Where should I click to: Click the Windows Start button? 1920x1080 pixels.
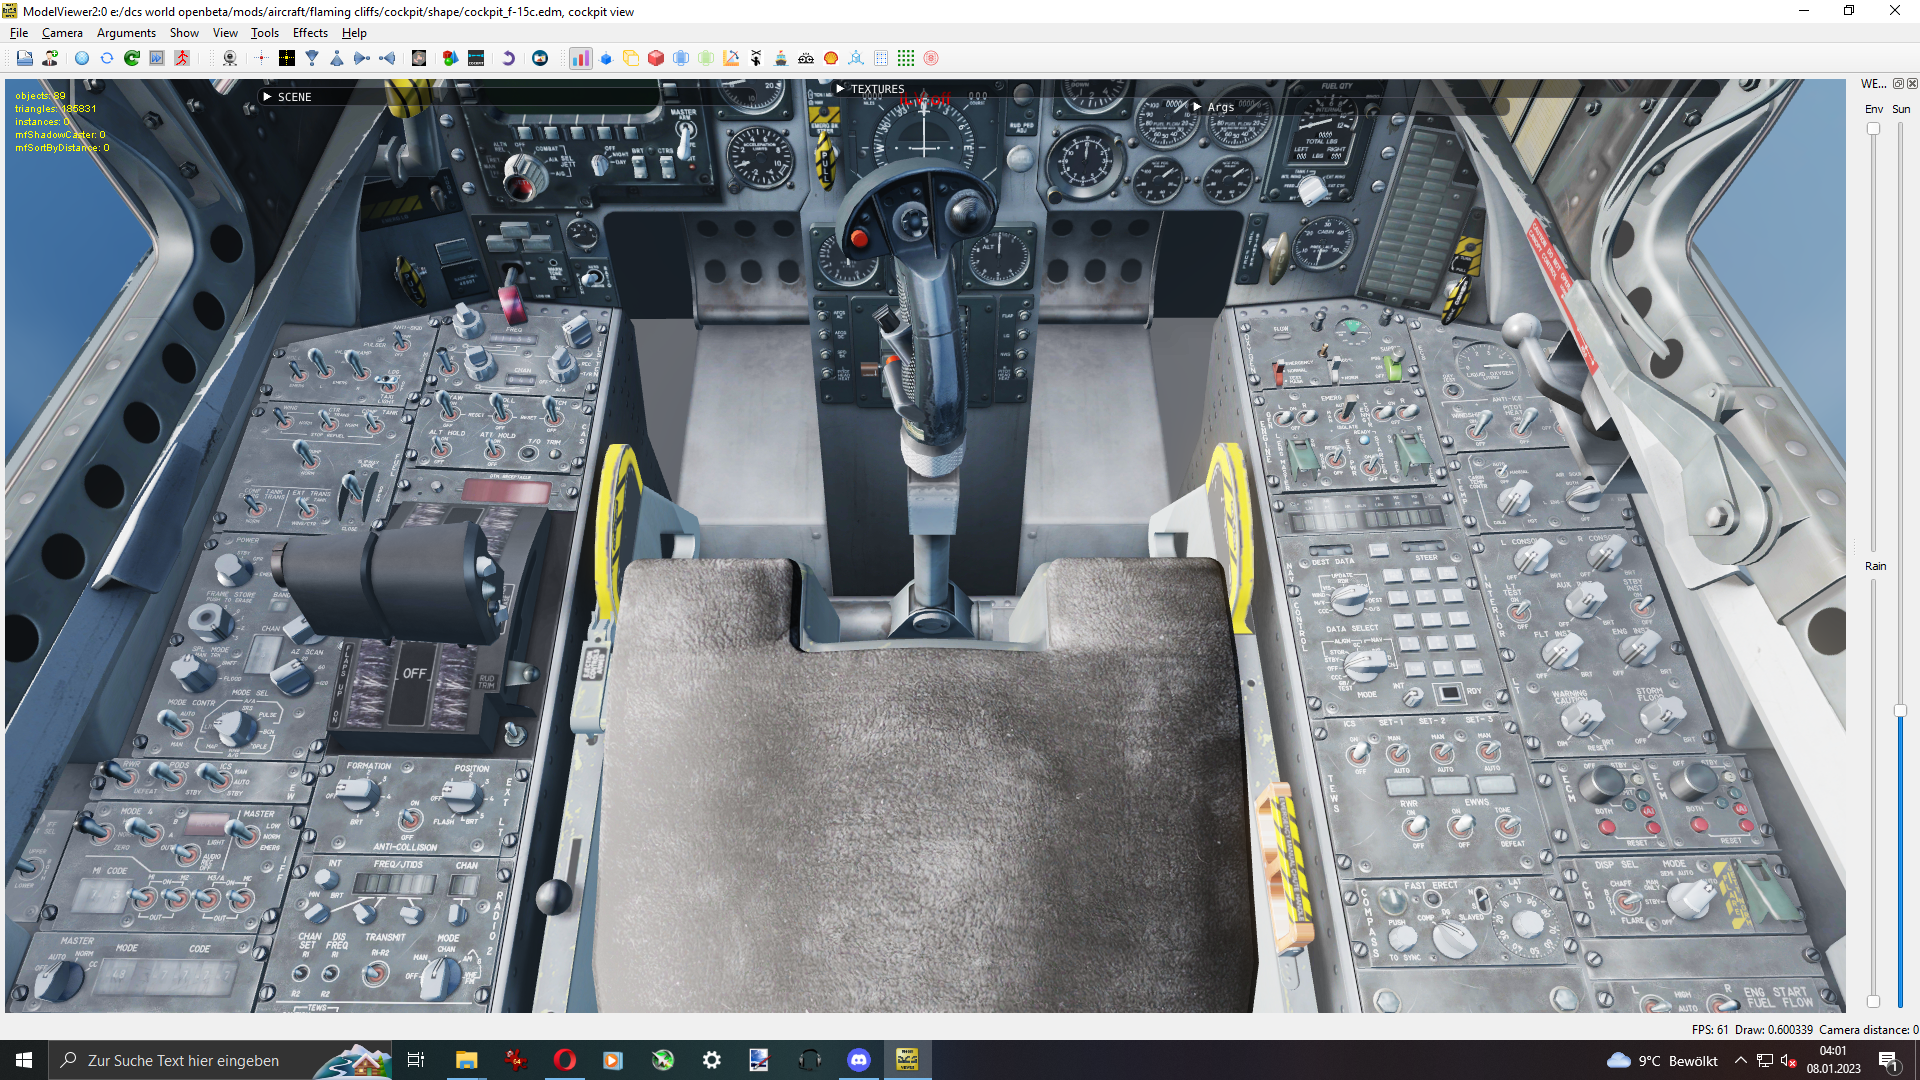click(x=24, y=1060)
